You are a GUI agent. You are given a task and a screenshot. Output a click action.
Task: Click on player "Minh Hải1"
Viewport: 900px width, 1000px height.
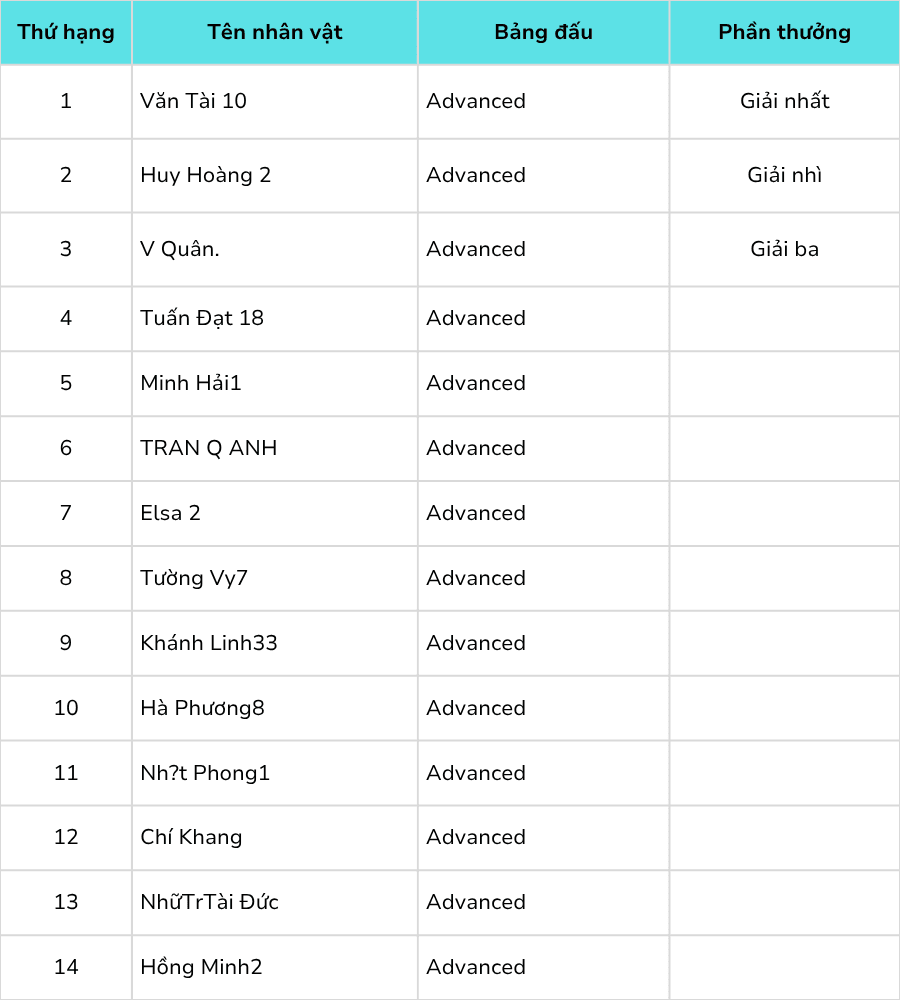pos(191,383)
